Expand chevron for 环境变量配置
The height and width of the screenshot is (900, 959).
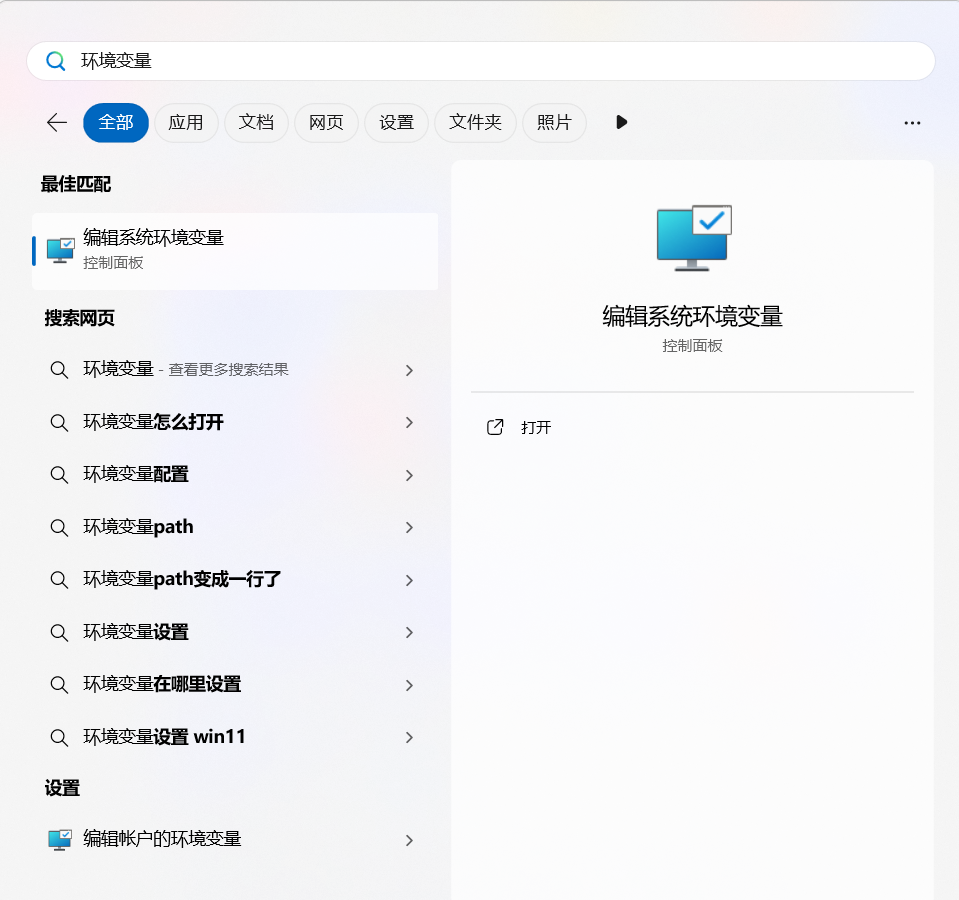coord(410,475)
